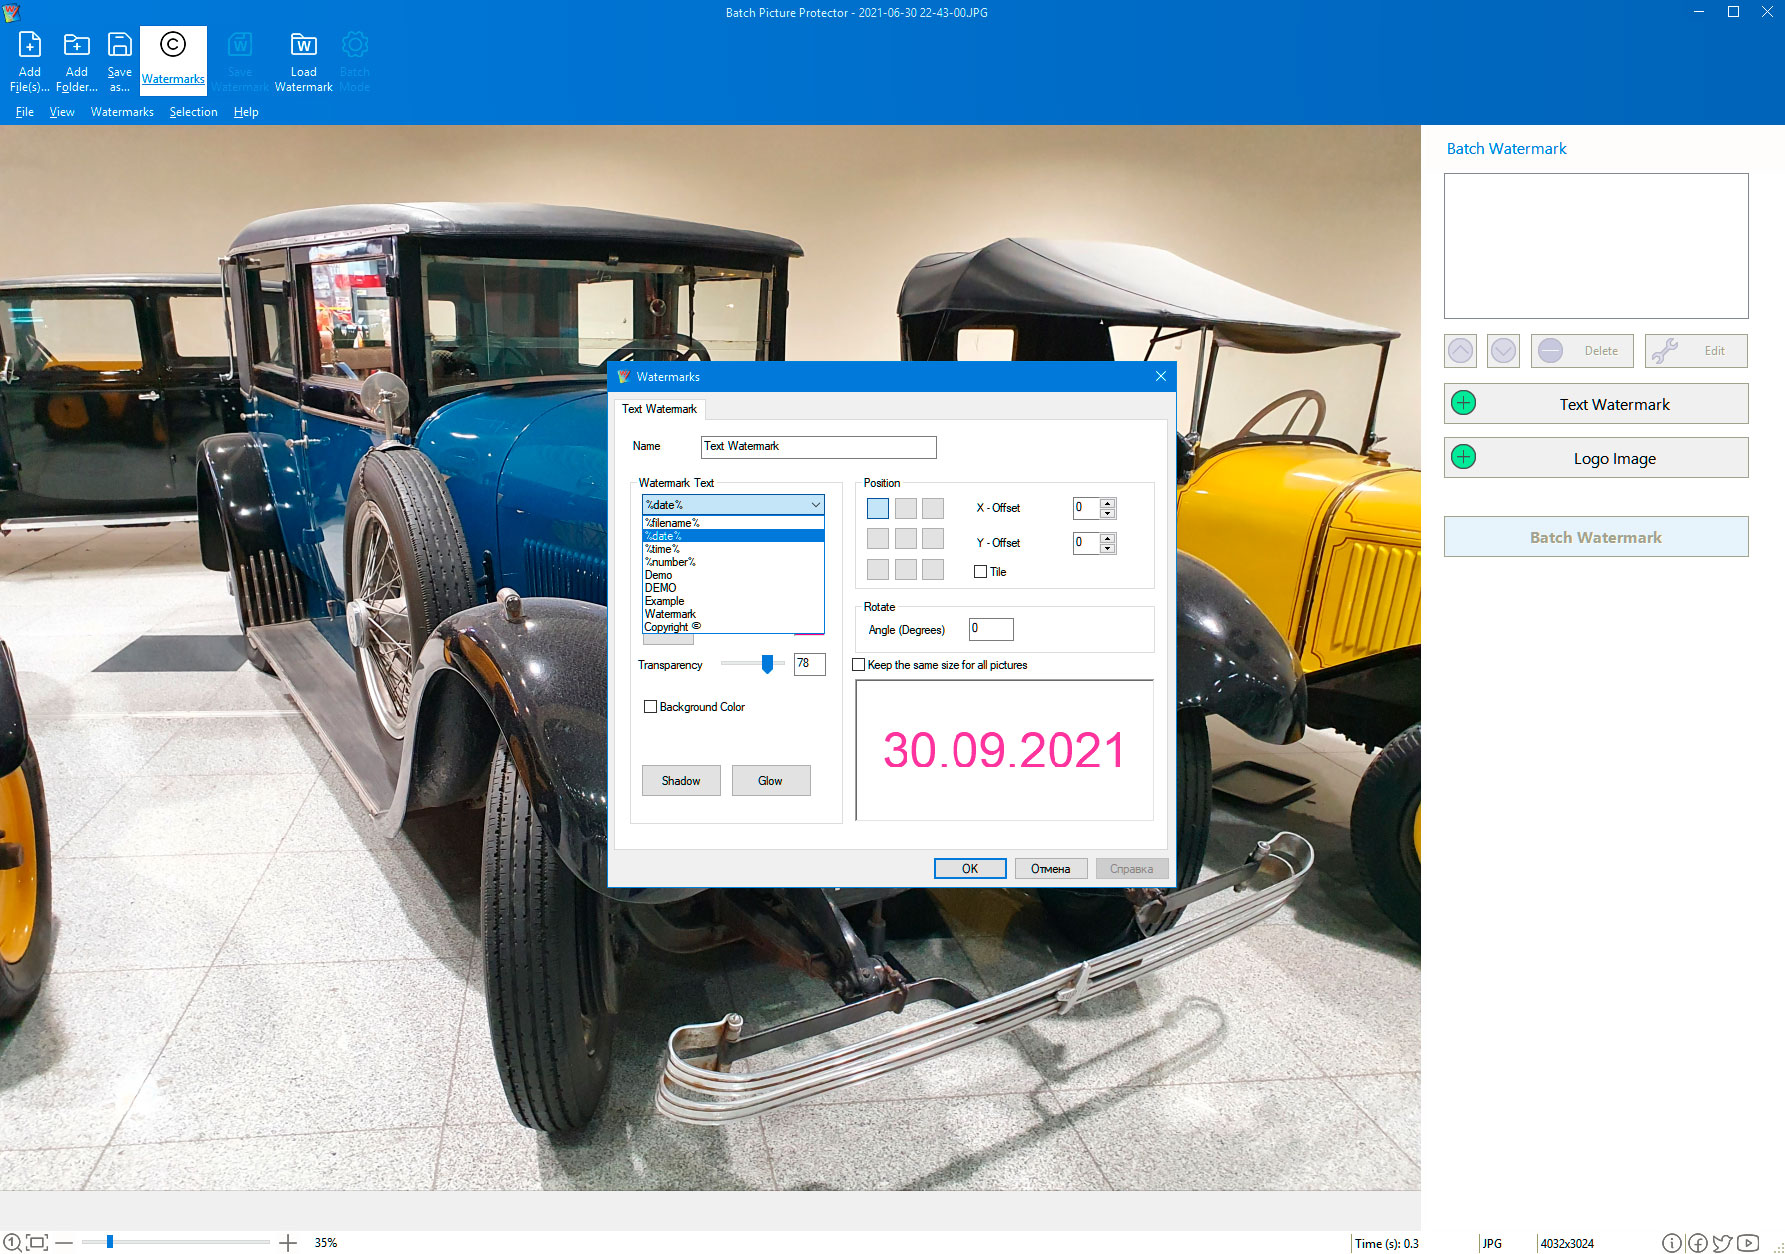Click the Save as toolbar icon
Viewport: 1785px width, 1254px height.
(x=119, y=60)
